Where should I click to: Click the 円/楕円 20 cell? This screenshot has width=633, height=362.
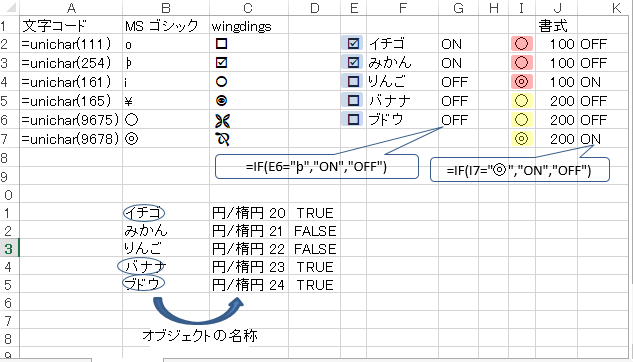pos(249,213)
